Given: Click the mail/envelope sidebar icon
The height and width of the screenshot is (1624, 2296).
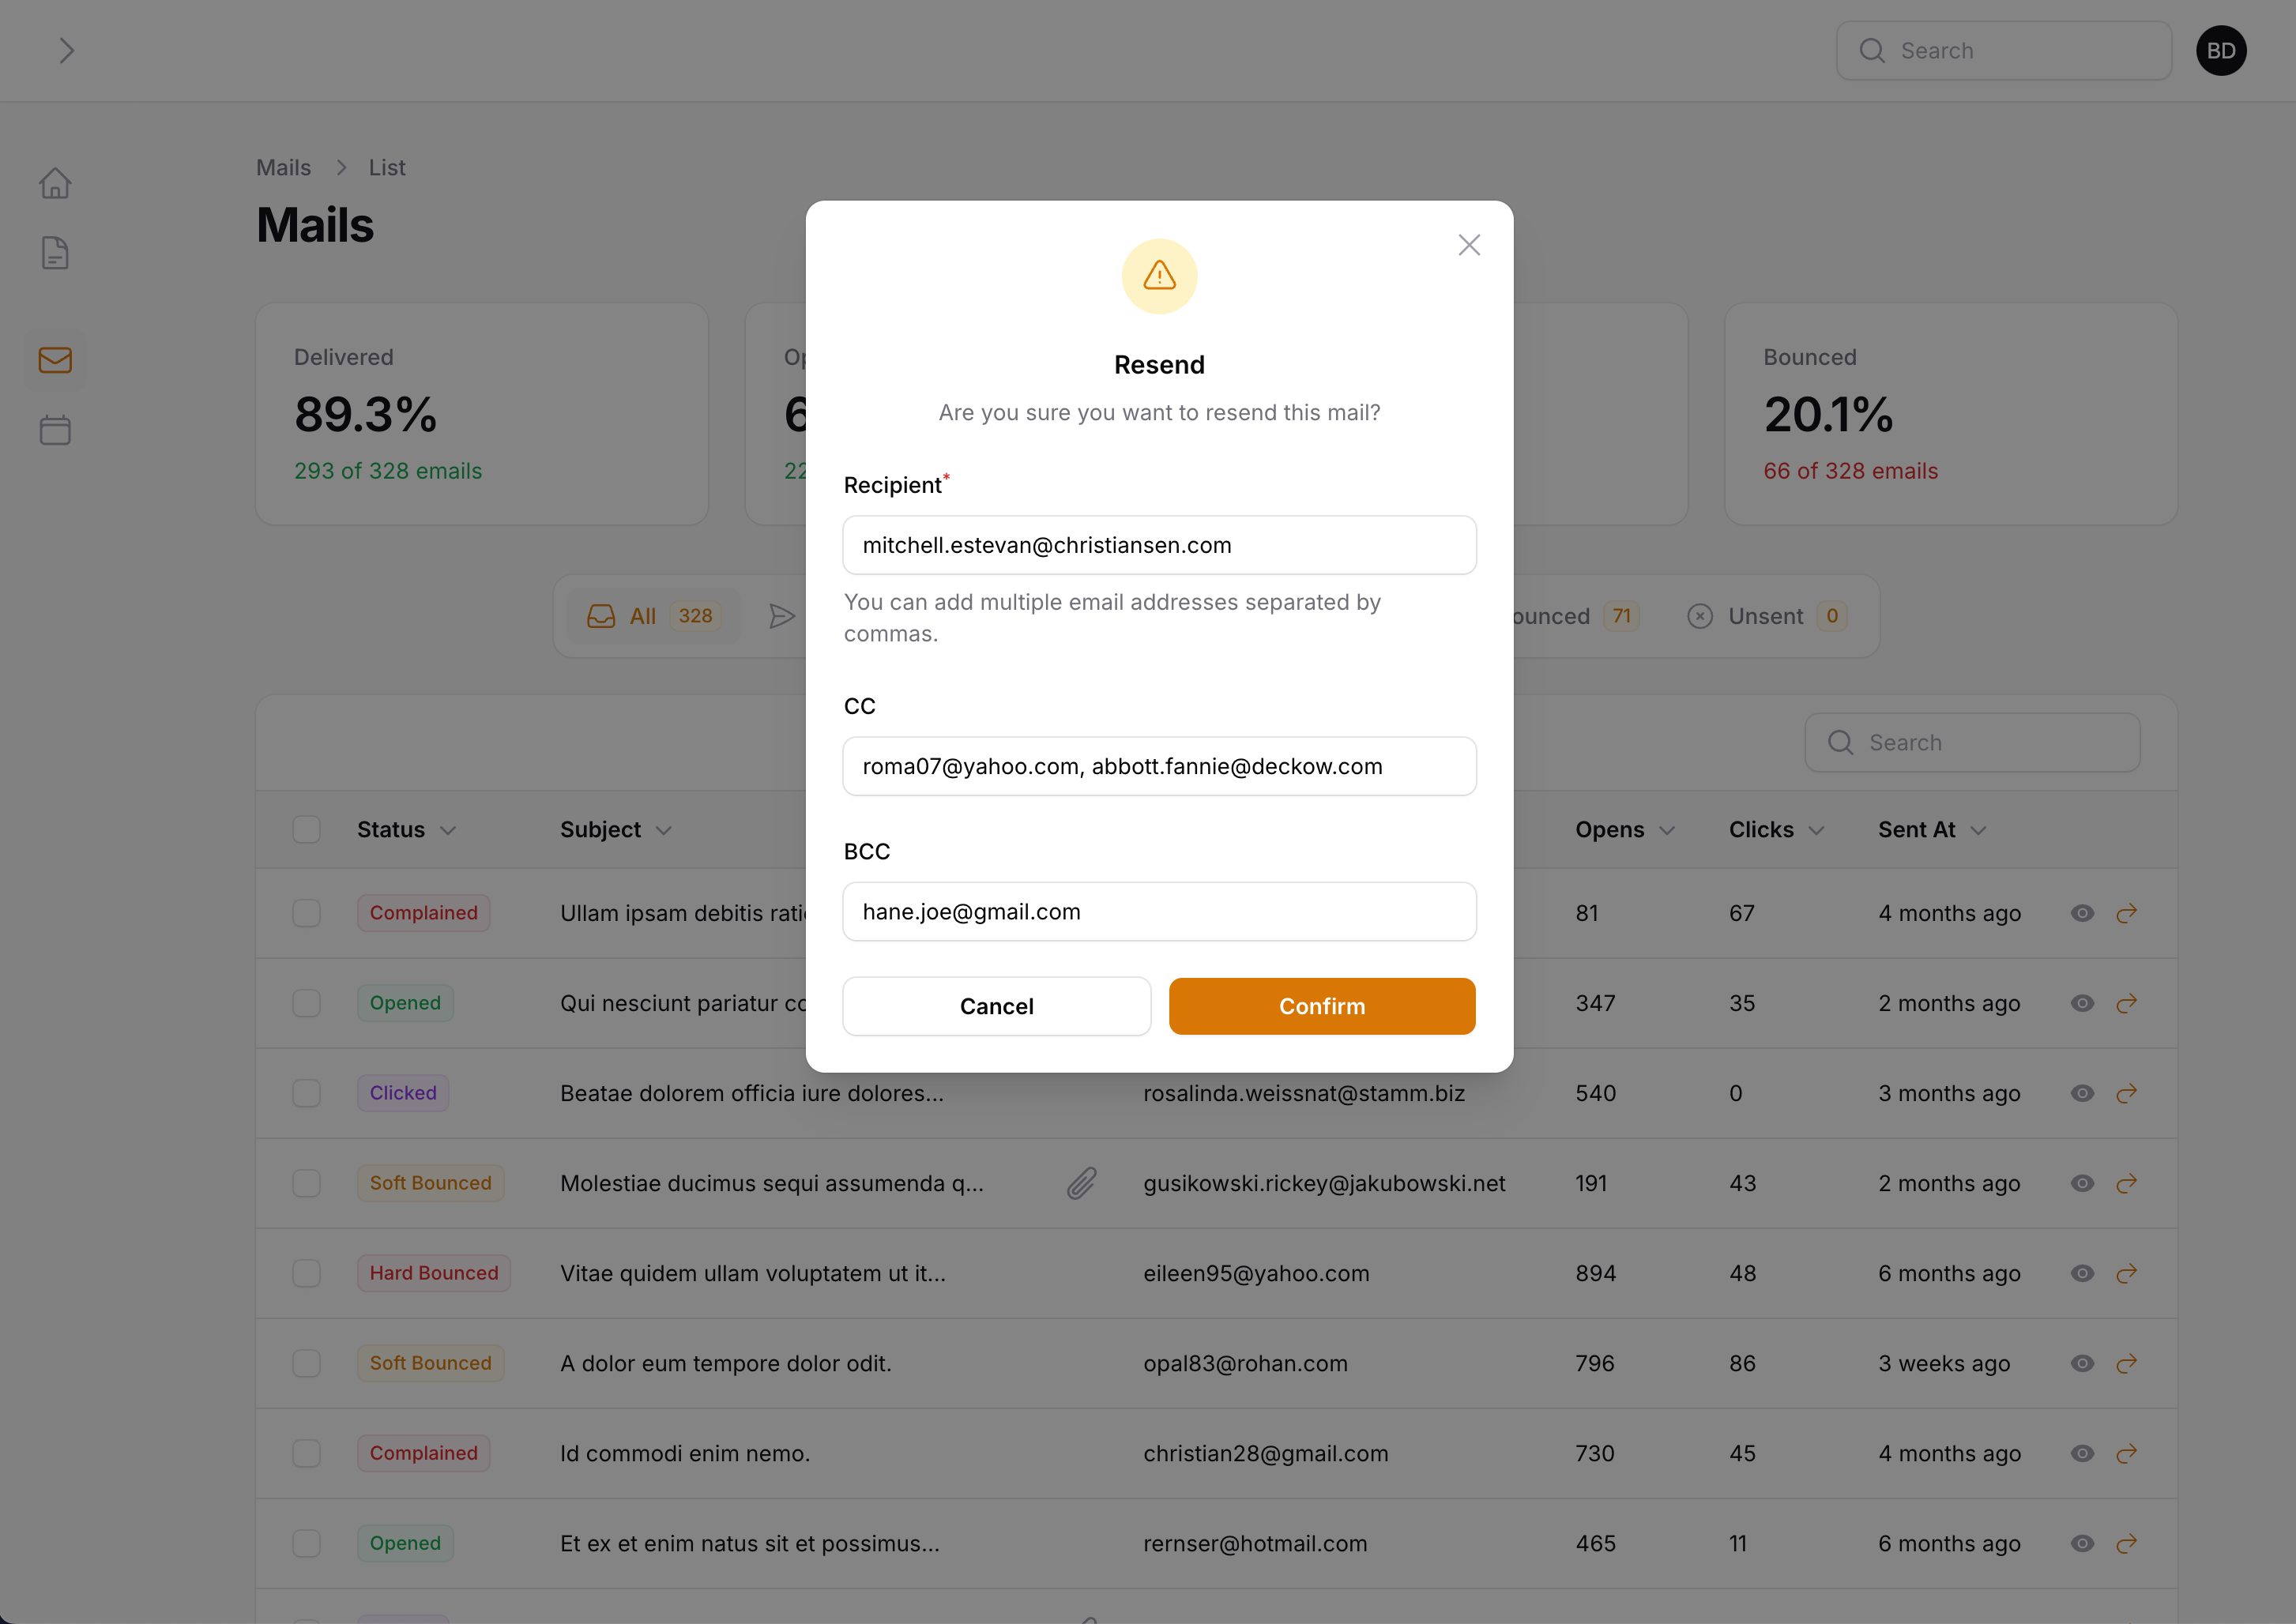Looking at the screenshot, I should click(x=55, y=360).
